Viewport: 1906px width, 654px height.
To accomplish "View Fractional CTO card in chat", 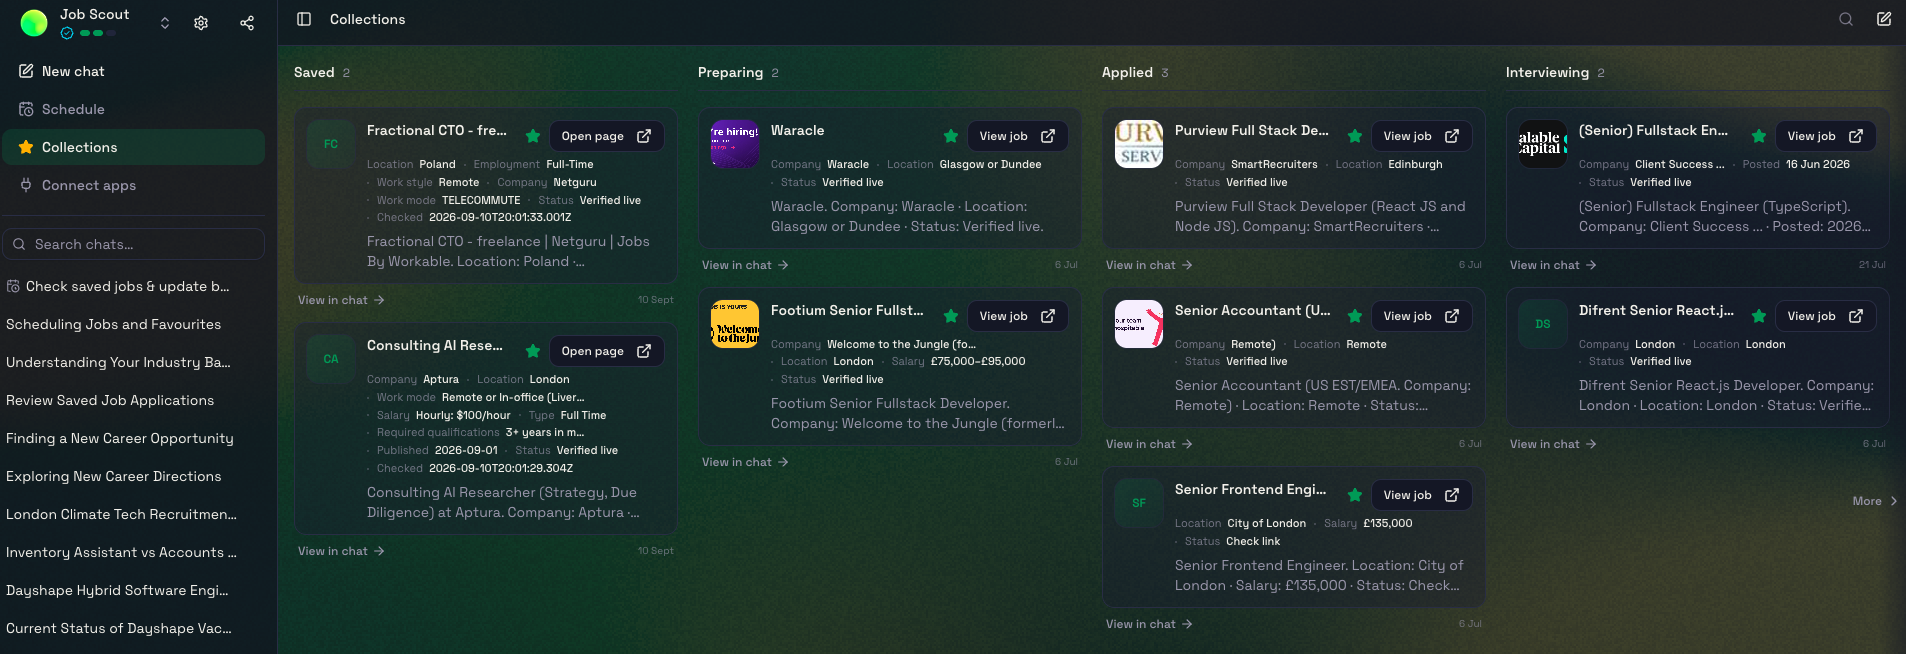I will pyautogui.click(x=341, y=300).
